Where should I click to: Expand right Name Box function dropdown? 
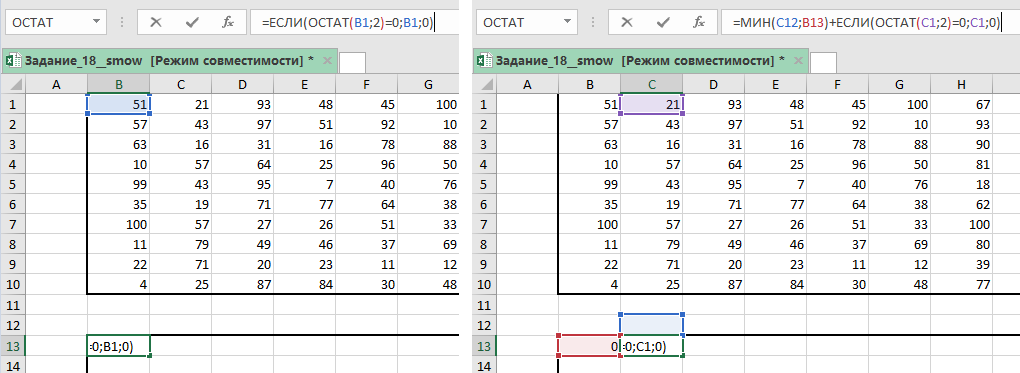pos(567,21)
